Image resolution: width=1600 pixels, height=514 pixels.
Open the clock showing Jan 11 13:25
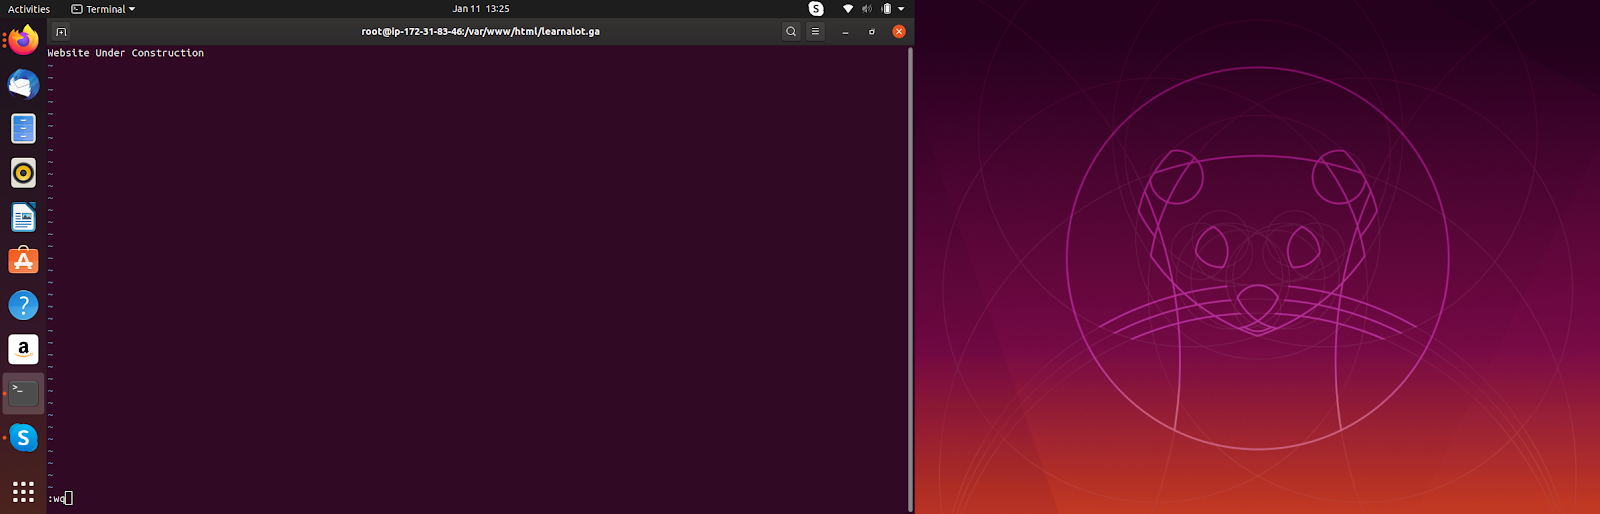[481, 9]
